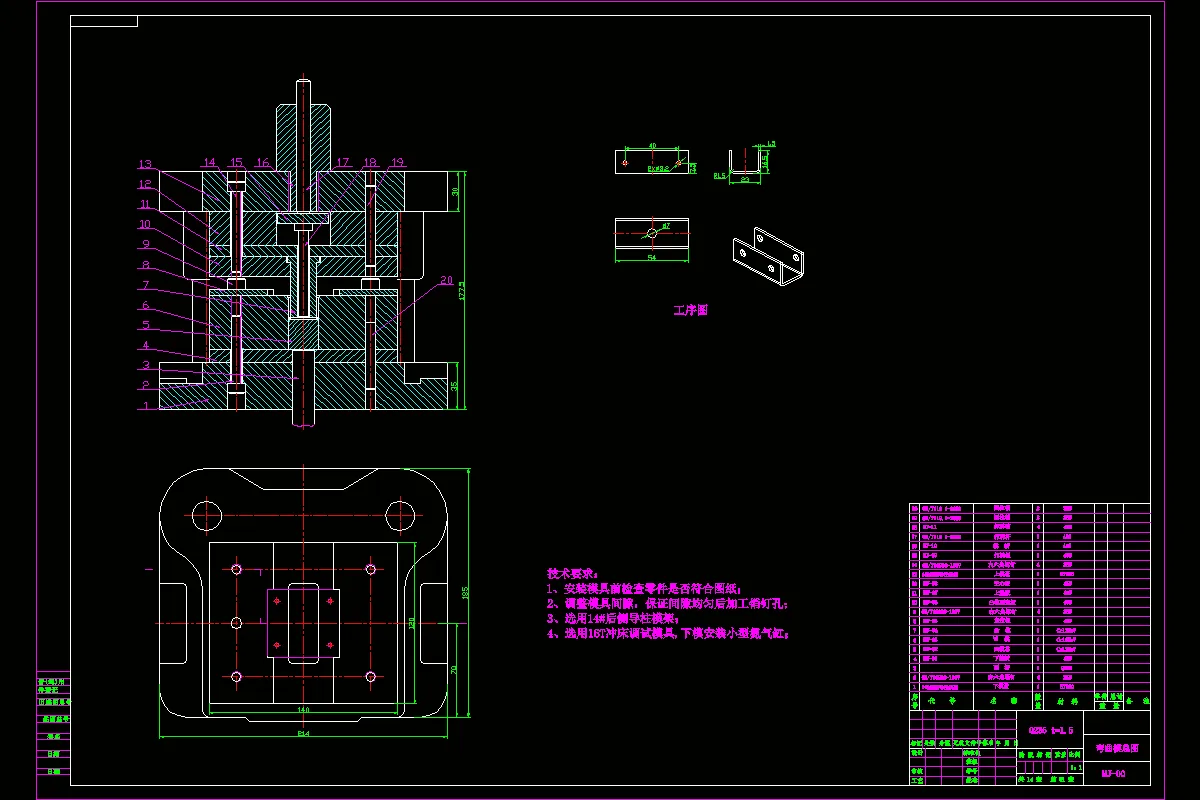Image resolution: width=1200 pixels, height=800 pixels.
Task: Select part balloon number 4
Action: [x=146, y=346]
